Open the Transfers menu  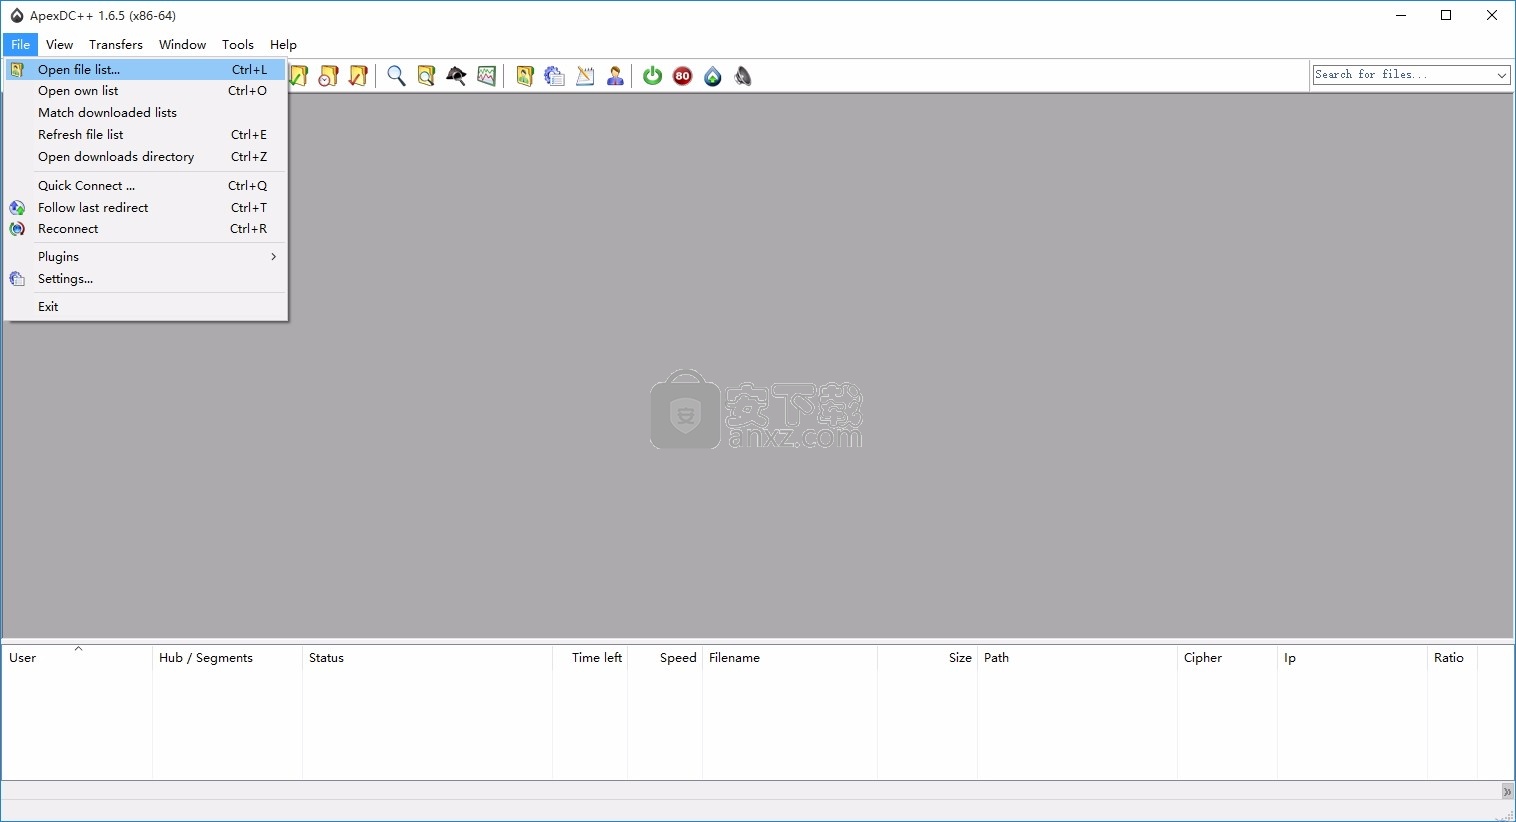coord(116,44)
